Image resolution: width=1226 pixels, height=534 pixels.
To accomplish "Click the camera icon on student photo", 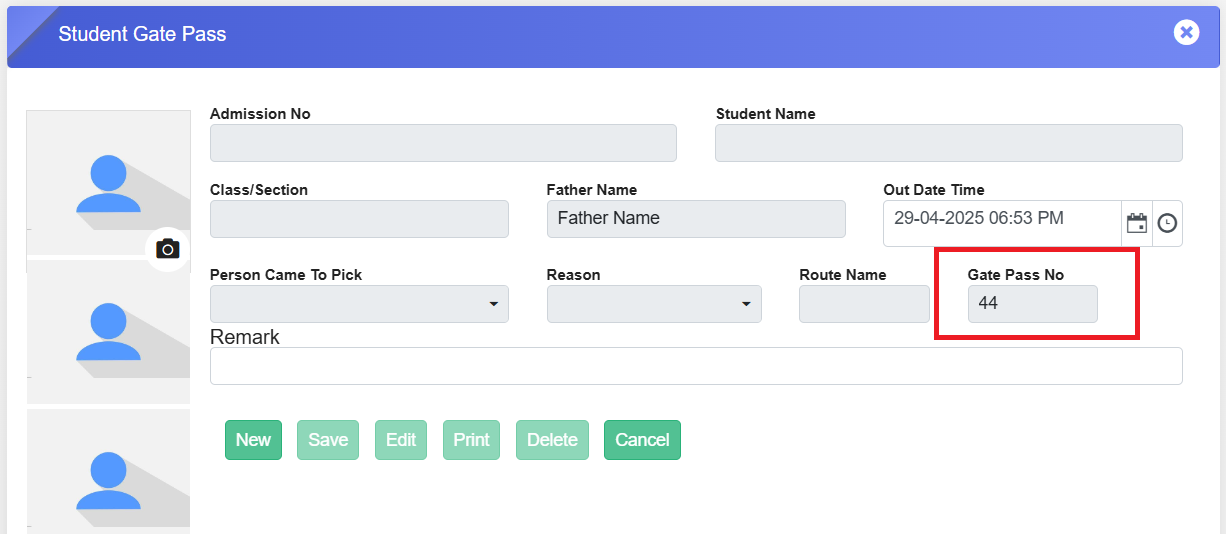I will click(168, 249).
